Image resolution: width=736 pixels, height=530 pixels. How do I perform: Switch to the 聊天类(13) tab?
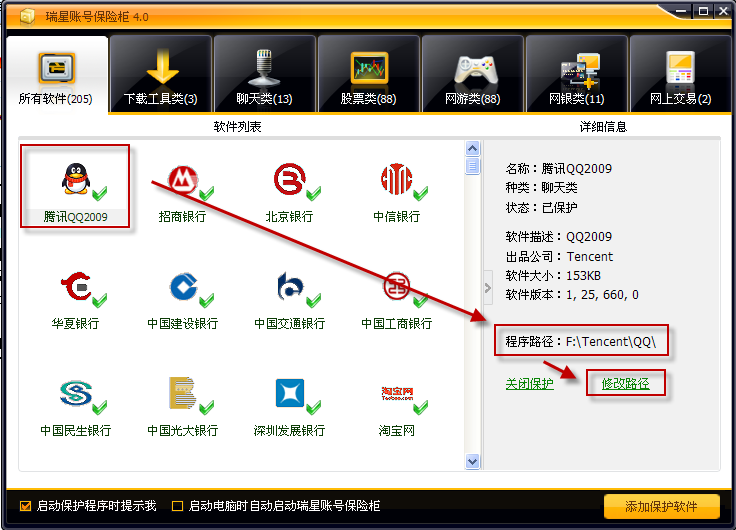pos(264,74)
